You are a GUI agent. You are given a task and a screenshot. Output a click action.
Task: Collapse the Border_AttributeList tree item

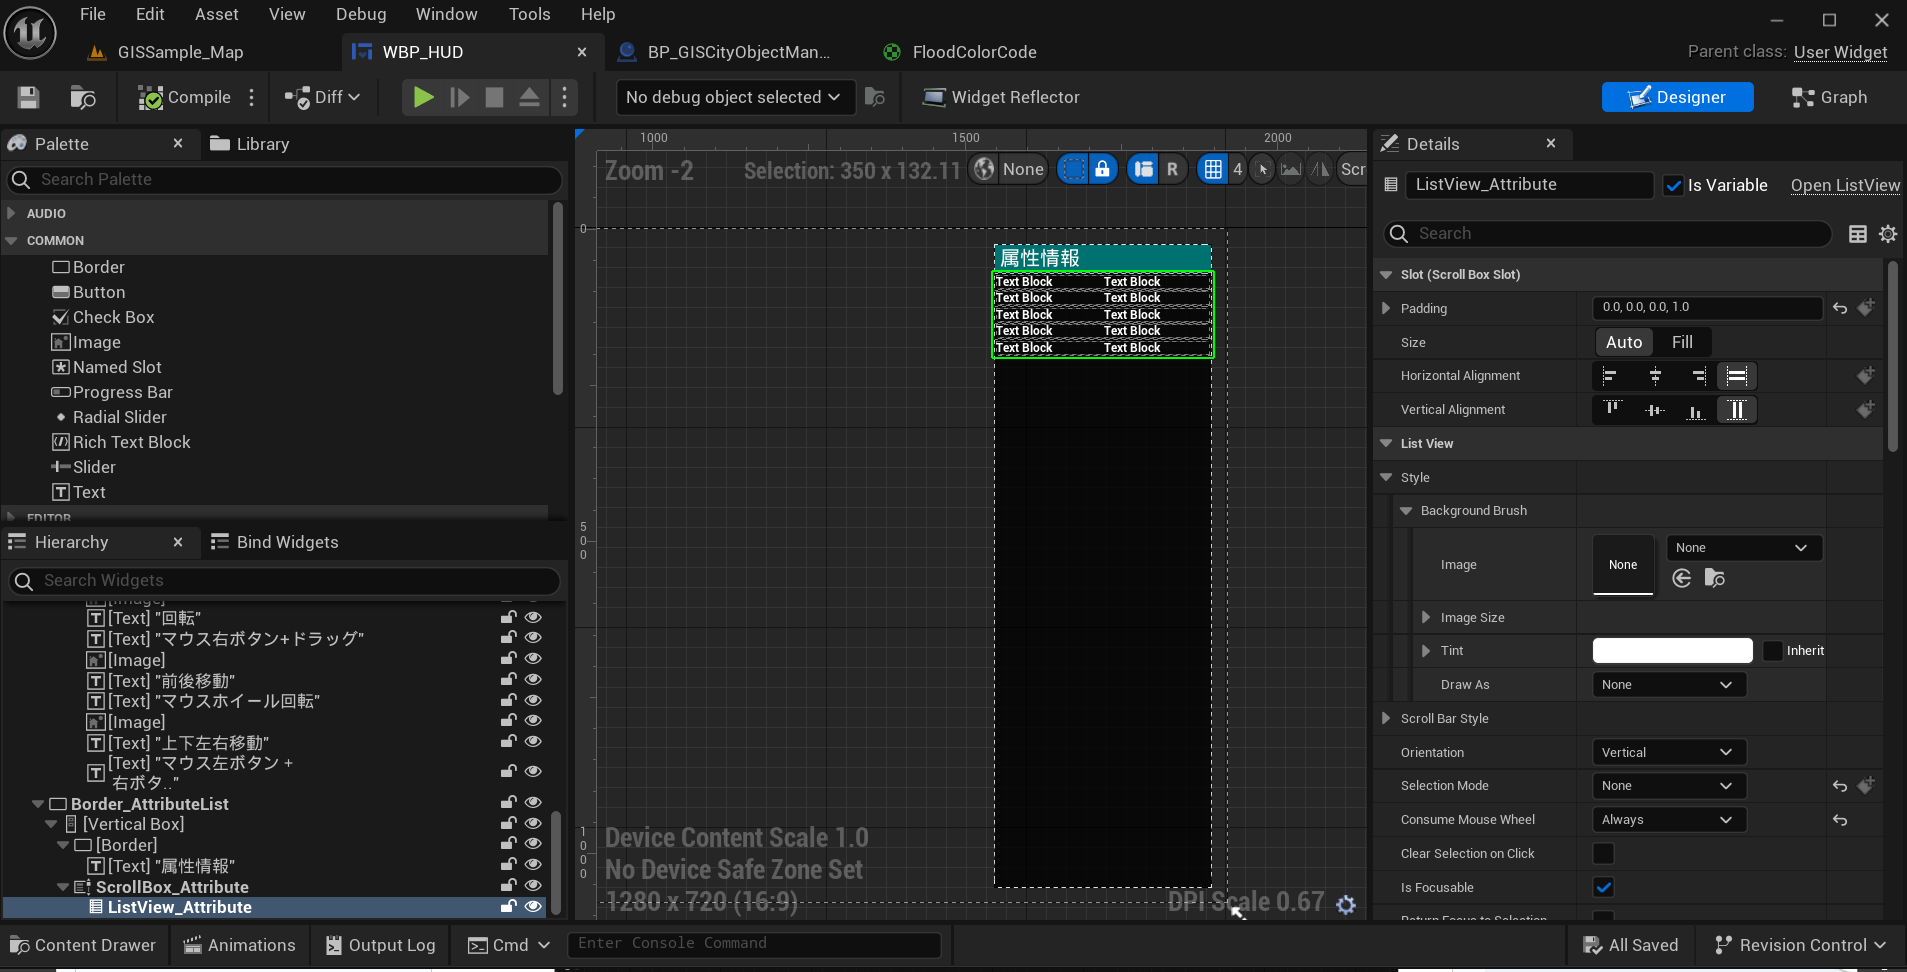coord(38,804)
